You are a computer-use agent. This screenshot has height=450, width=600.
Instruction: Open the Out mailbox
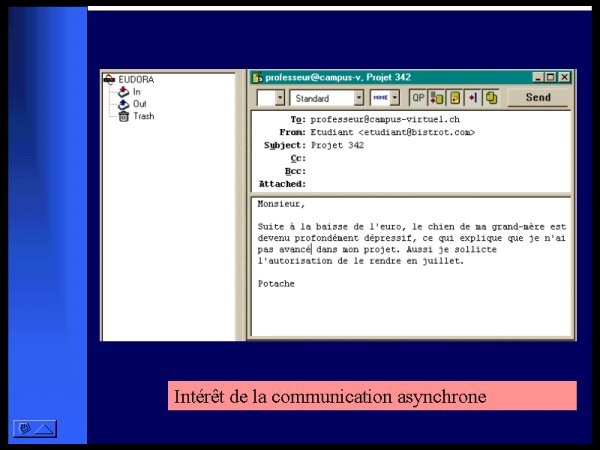point(140,104)
